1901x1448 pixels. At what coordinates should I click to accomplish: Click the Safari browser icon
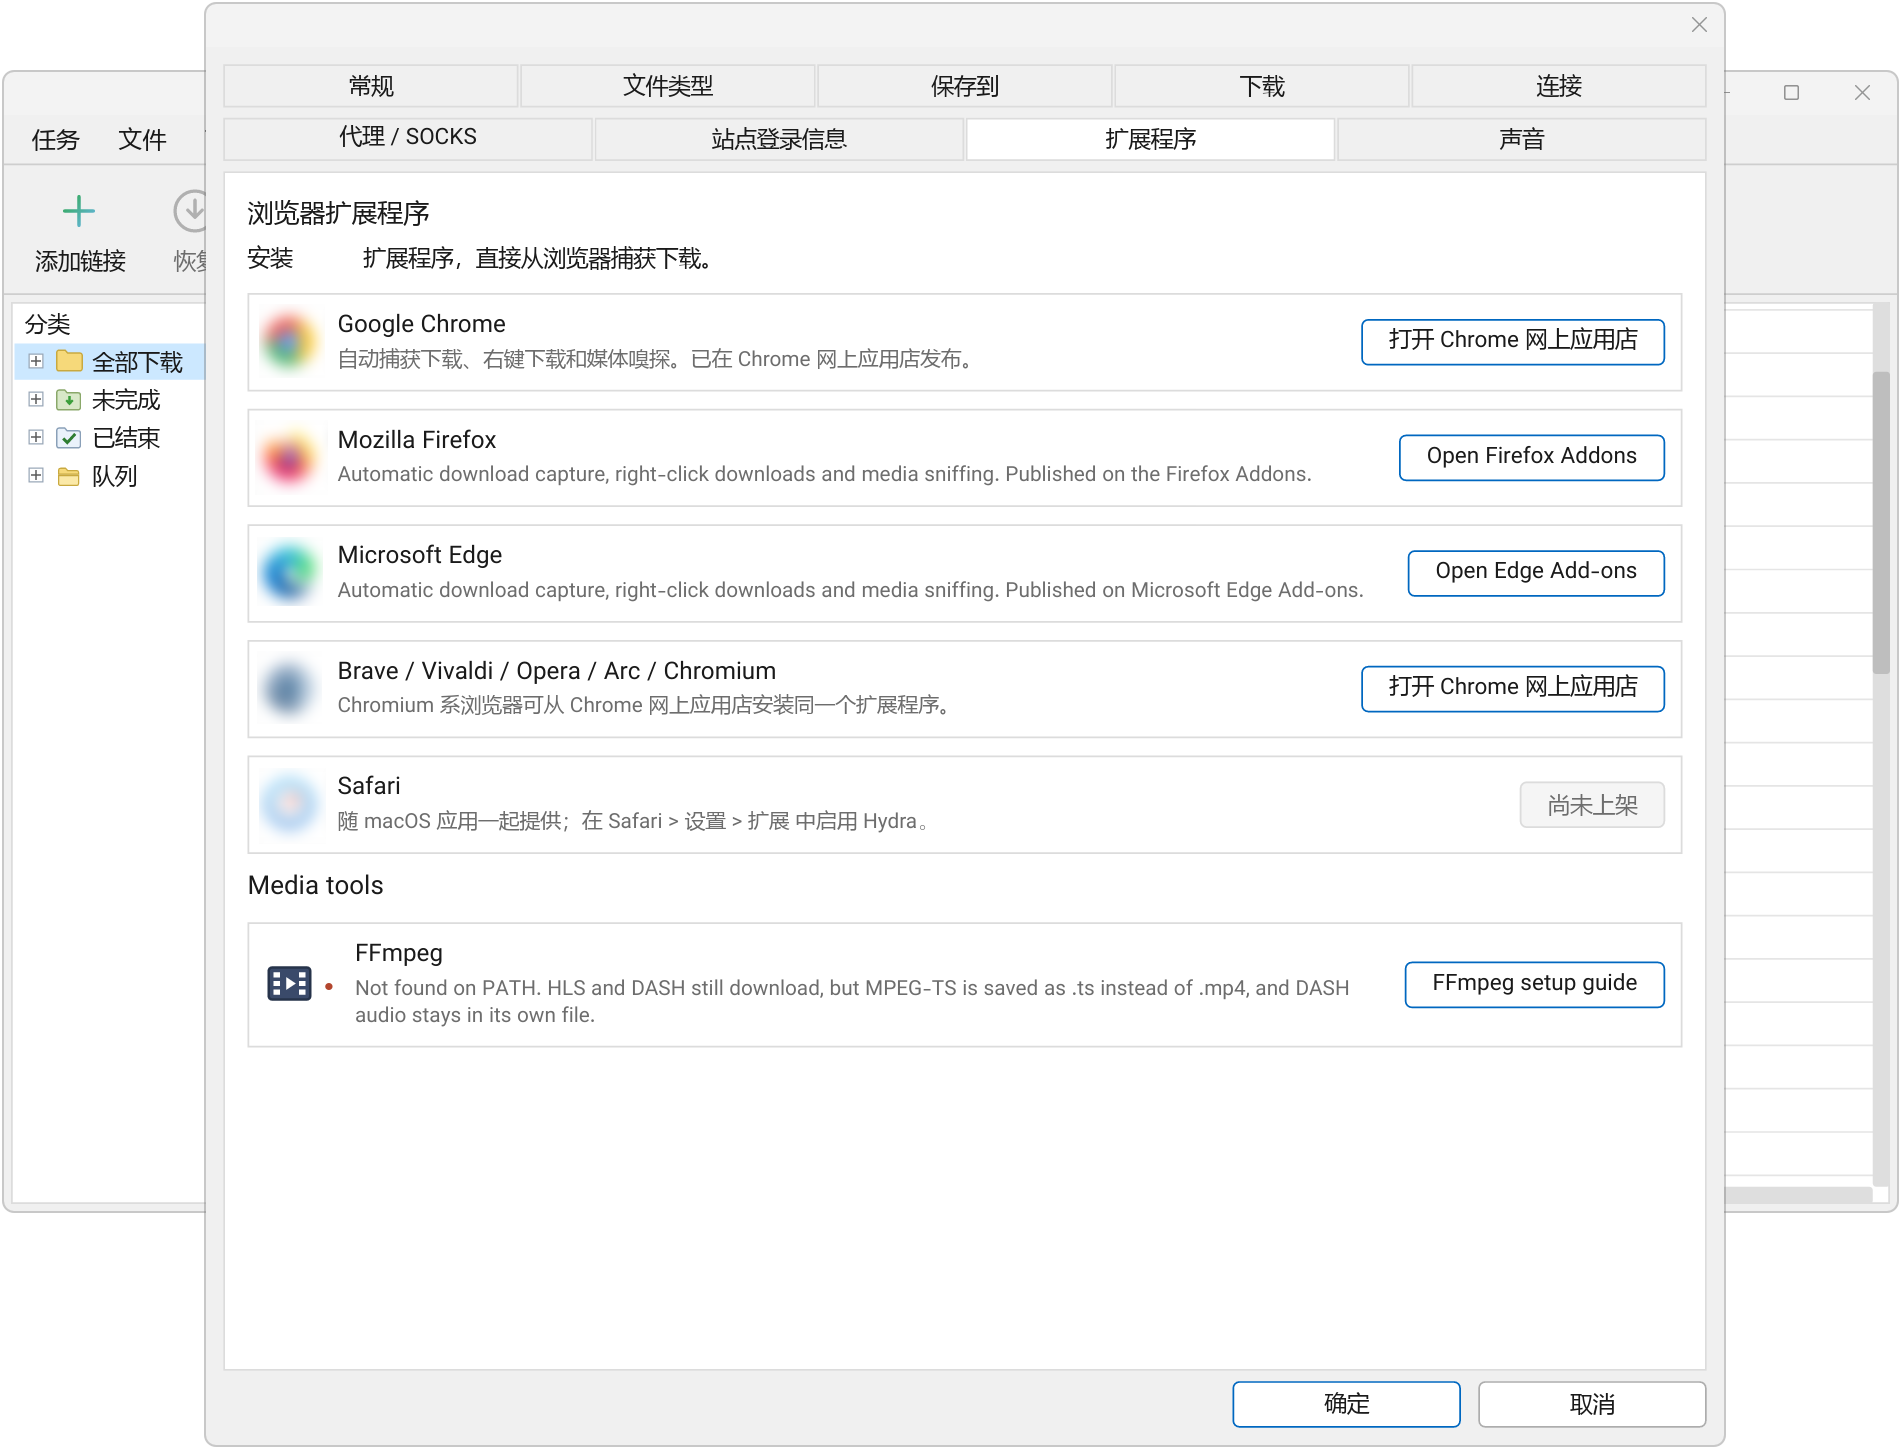point(288,804)
